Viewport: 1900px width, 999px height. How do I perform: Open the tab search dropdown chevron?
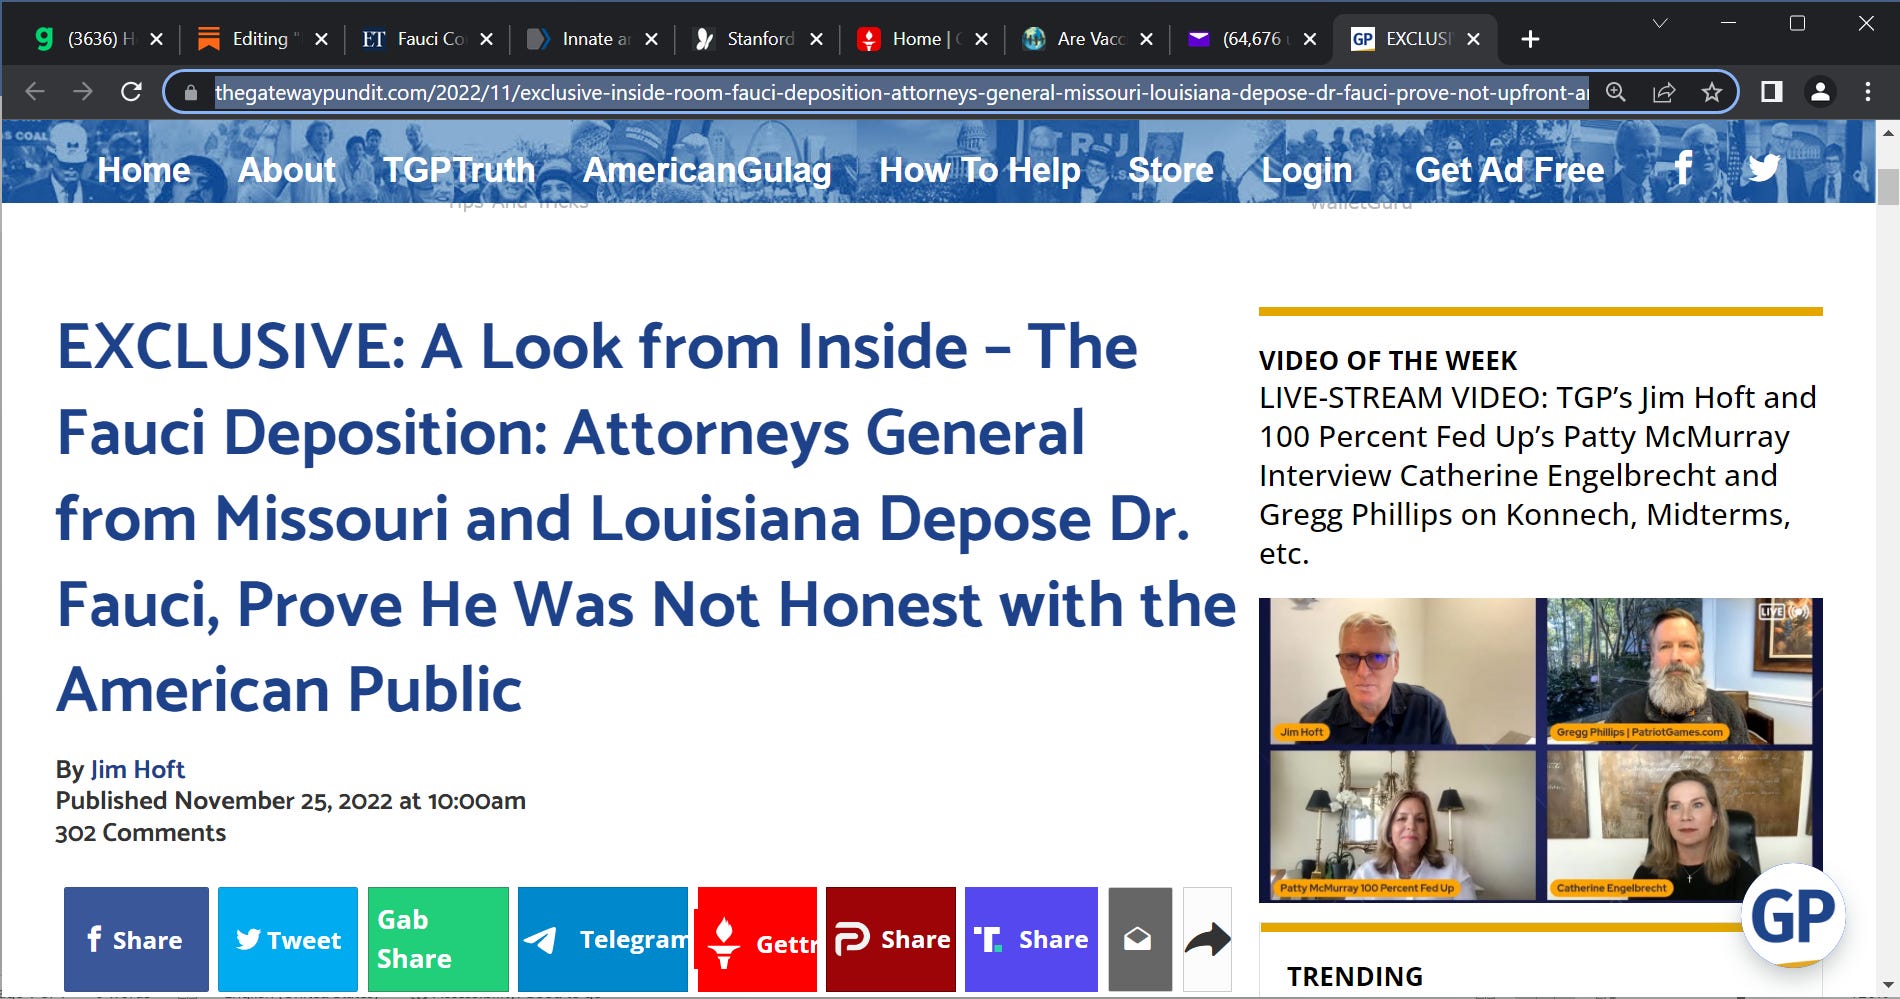coord(1660,23)
